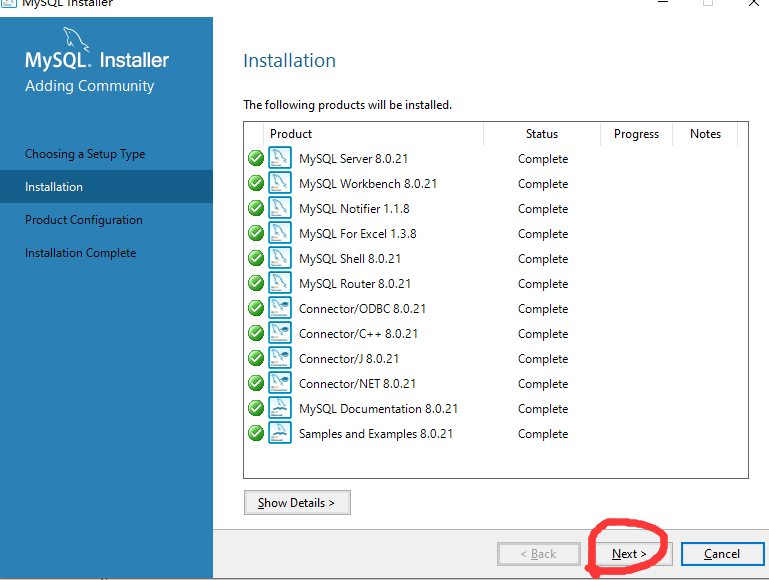769x580 pixels.
Task: Click green check mark beside Connector/ODBC
Action: 256,308
